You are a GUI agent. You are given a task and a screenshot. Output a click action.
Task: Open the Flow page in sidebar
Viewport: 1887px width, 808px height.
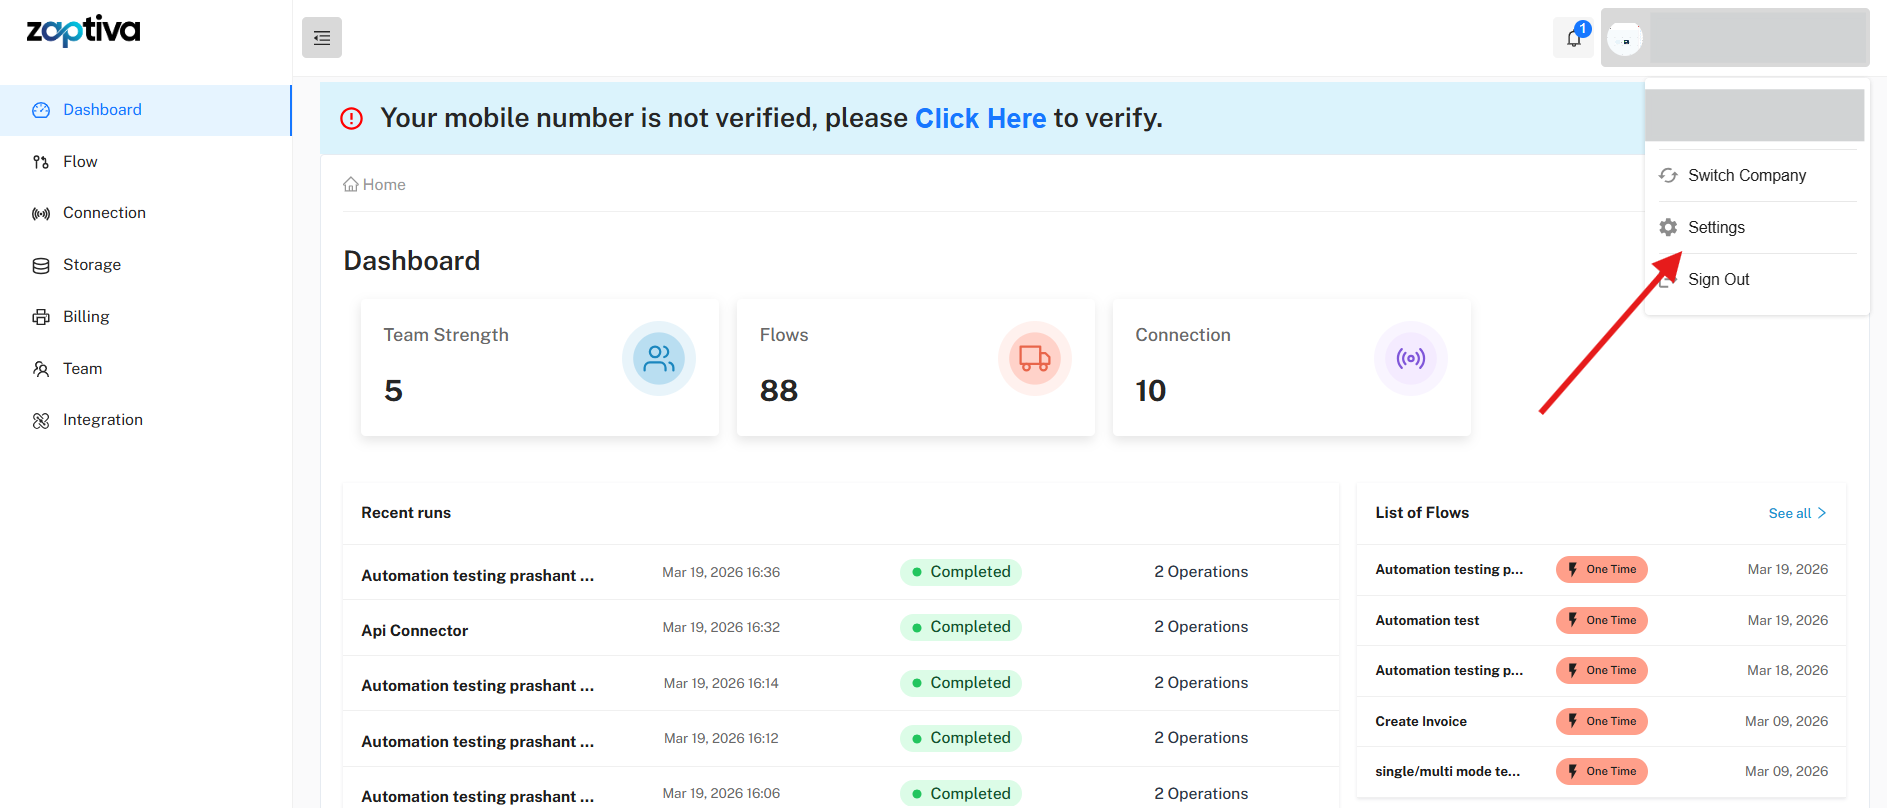coord(80,162)
